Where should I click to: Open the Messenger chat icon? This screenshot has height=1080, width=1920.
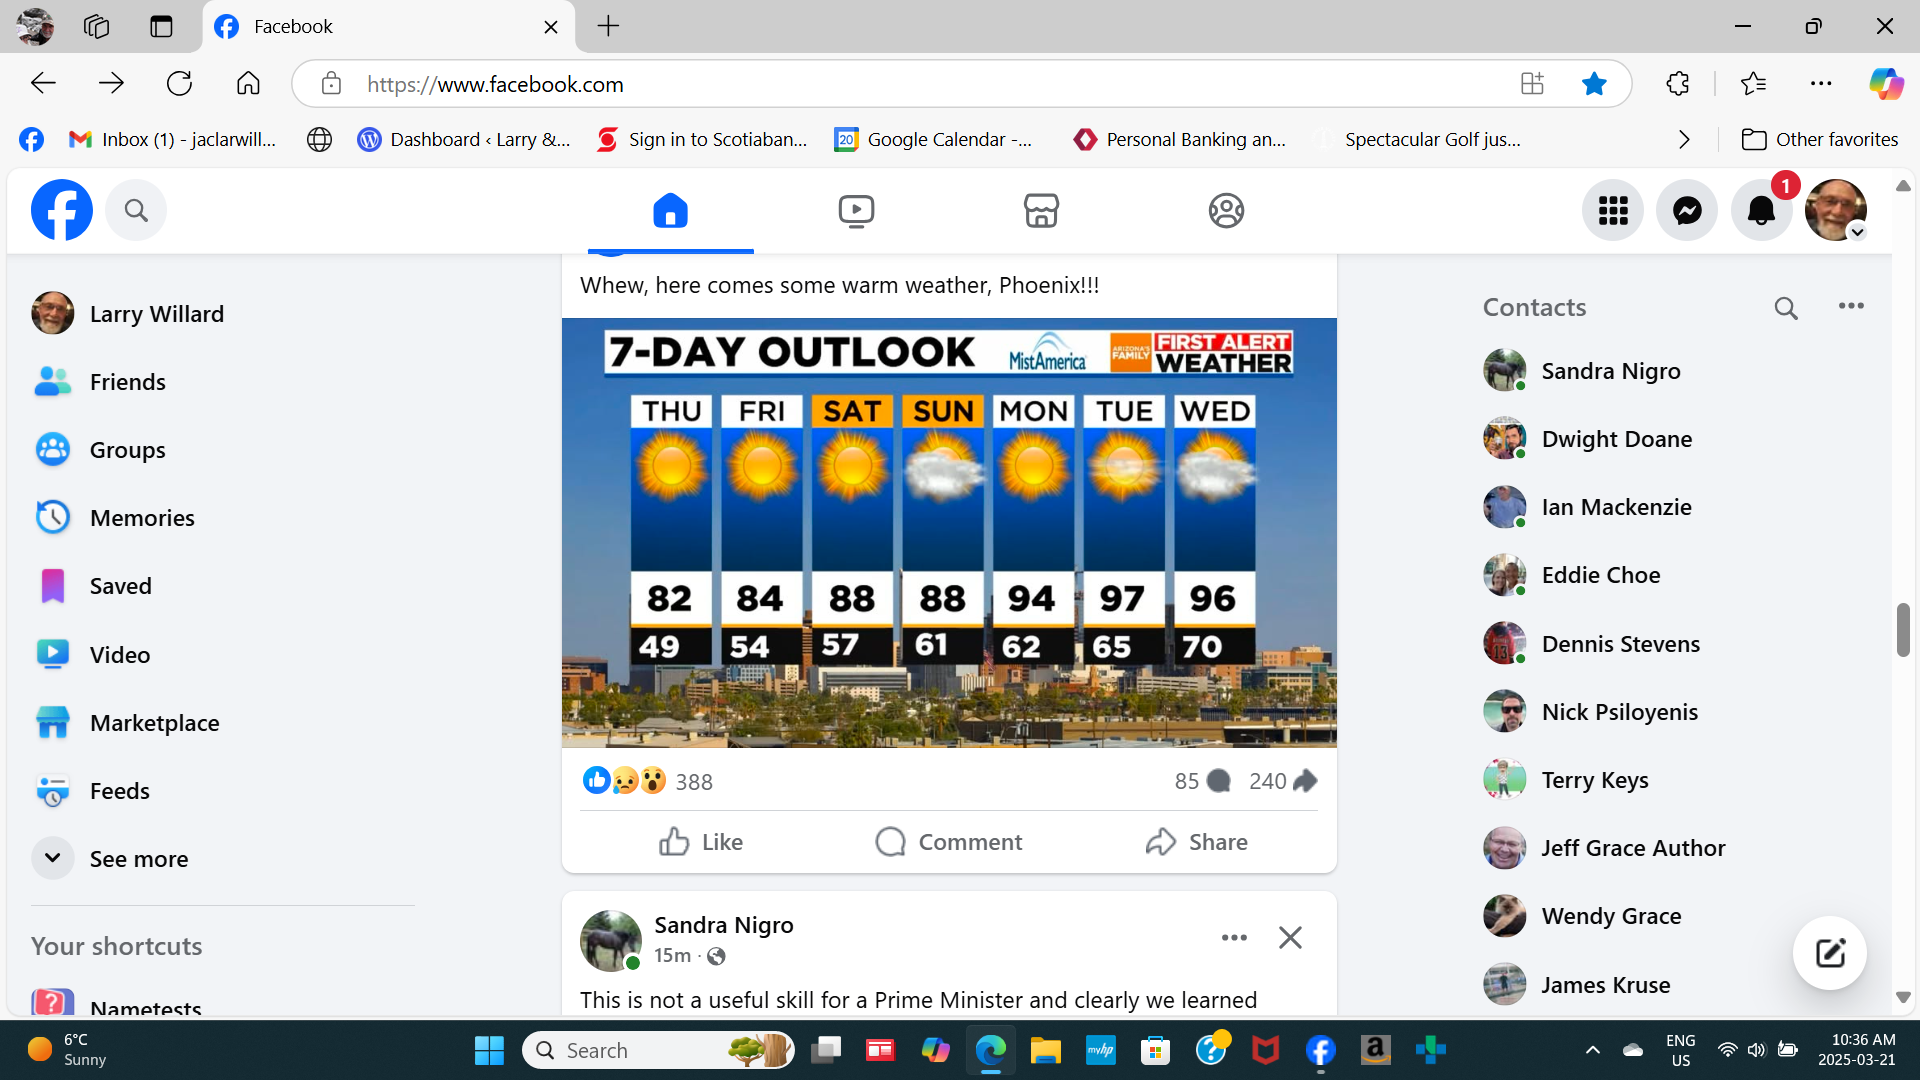pos(1687,211)
